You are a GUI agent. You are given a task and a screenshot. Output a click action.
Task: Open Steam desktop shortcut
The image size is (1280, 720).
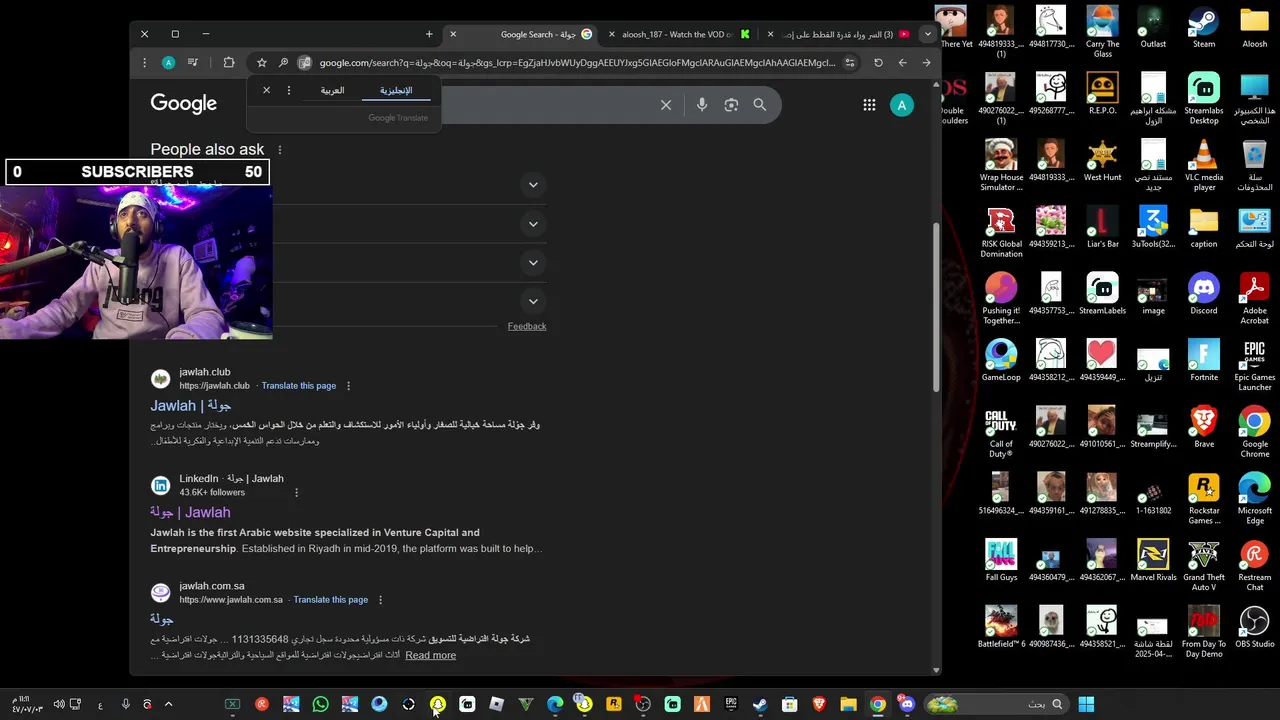pos(1204,29)
